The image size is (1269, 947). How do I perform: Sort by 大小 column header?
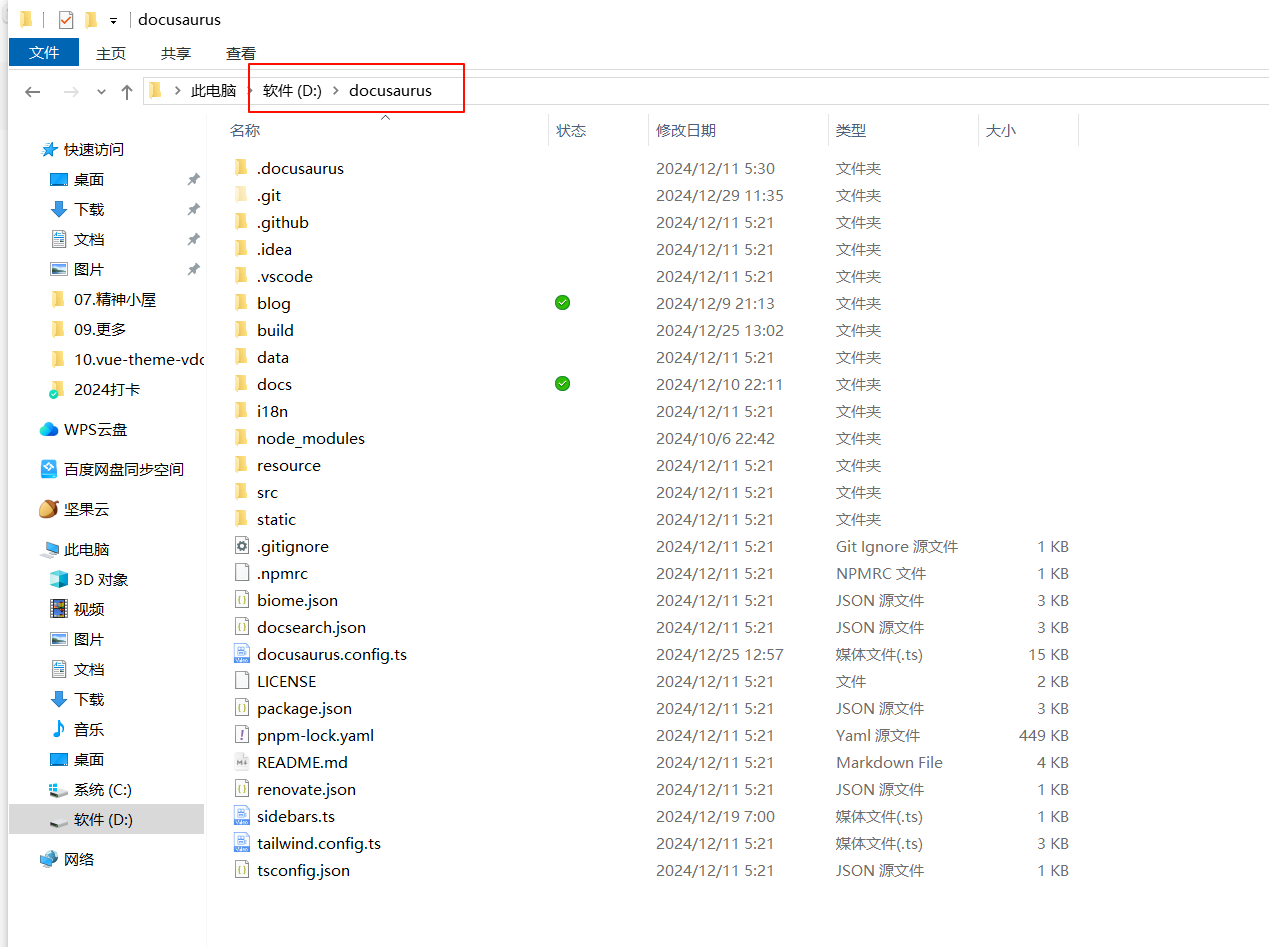tap(1001, 130)
